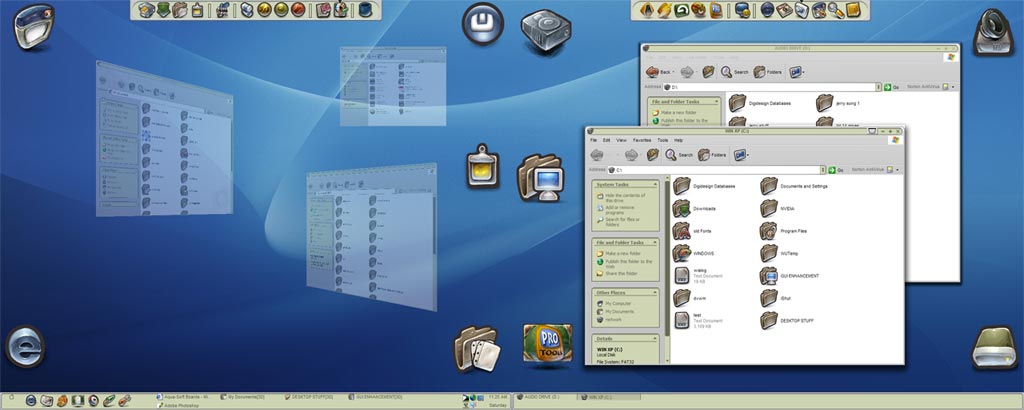Open Edit menu in WIN XP (C:) window
Viewport: 1024px width, 410px height.
[x=607, y=140]
